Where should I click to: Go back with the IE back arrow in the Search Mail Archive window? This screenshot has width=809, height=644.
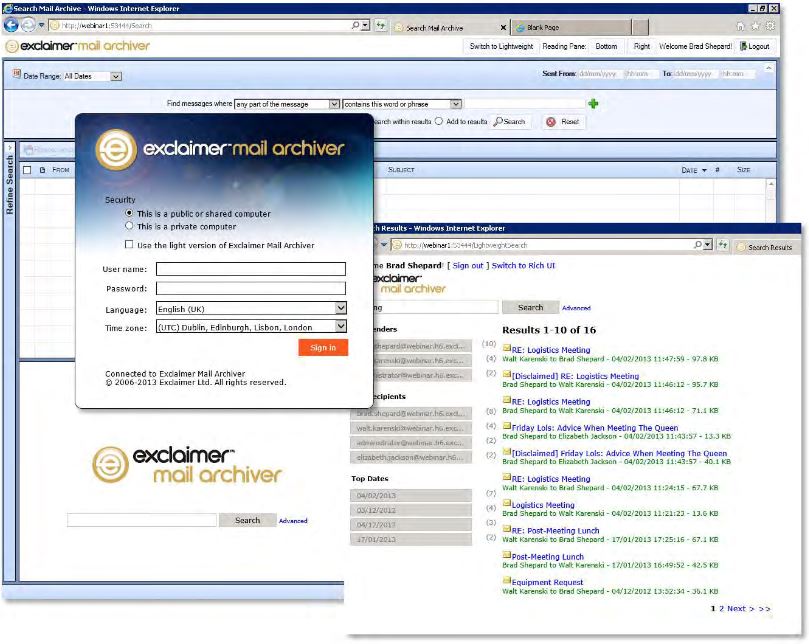click(11, 24)
